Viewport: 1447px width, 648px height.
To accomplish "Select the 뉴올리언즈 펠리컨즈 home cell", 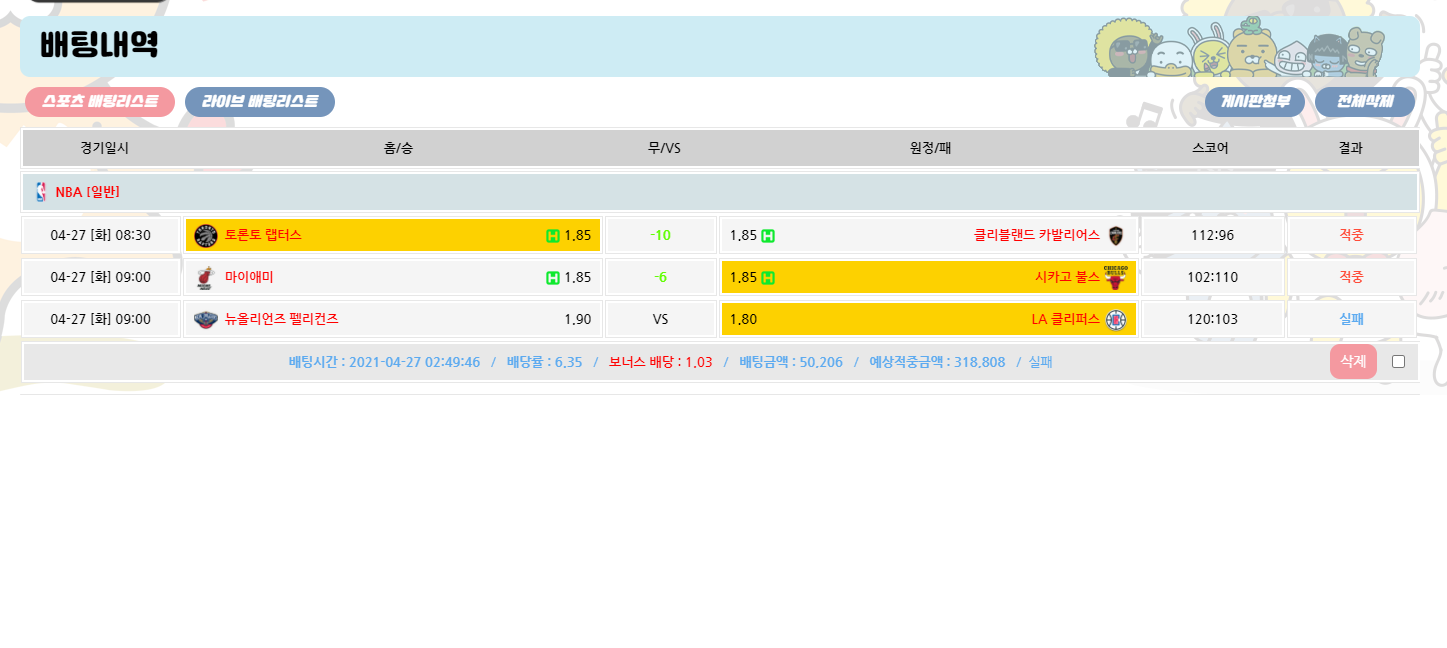I will (x=392, y=320).
